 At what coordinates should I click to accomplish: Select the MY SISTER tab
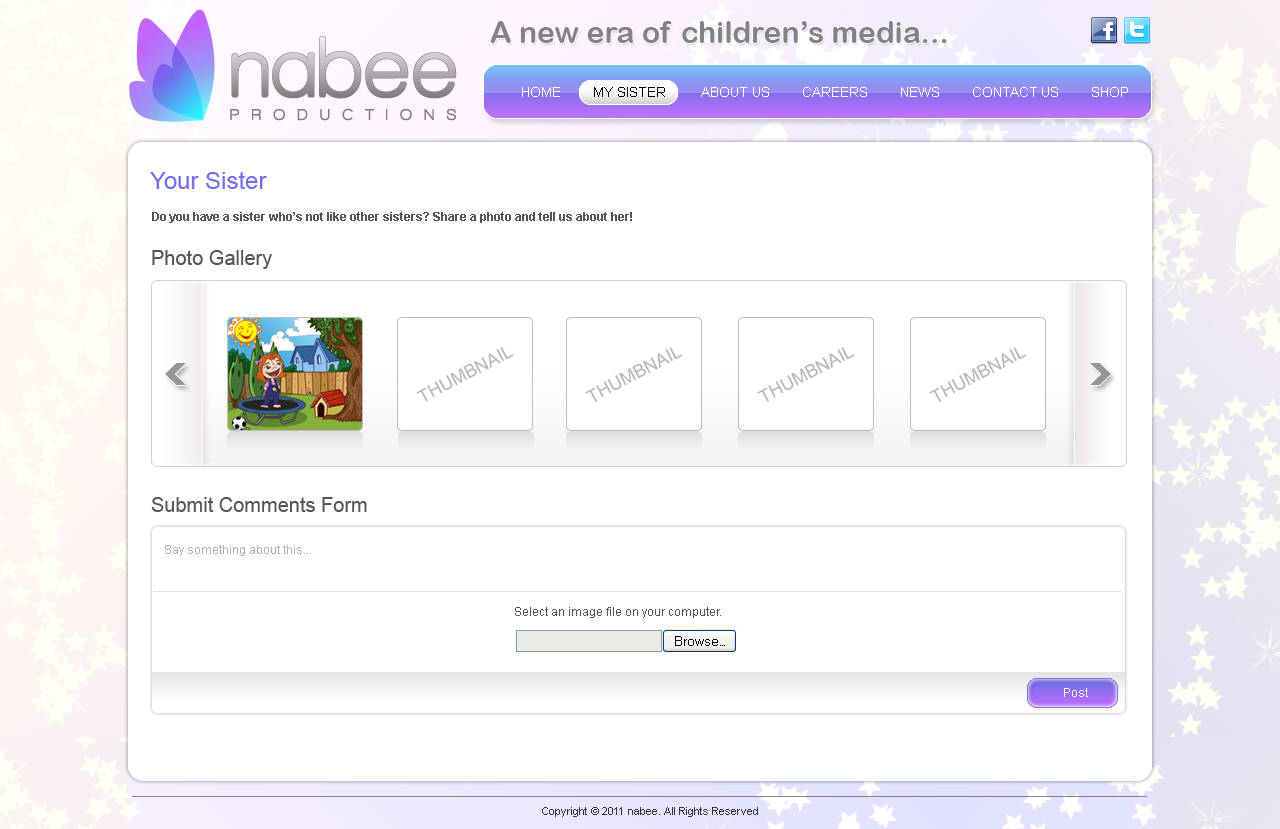tap(628, 92)
